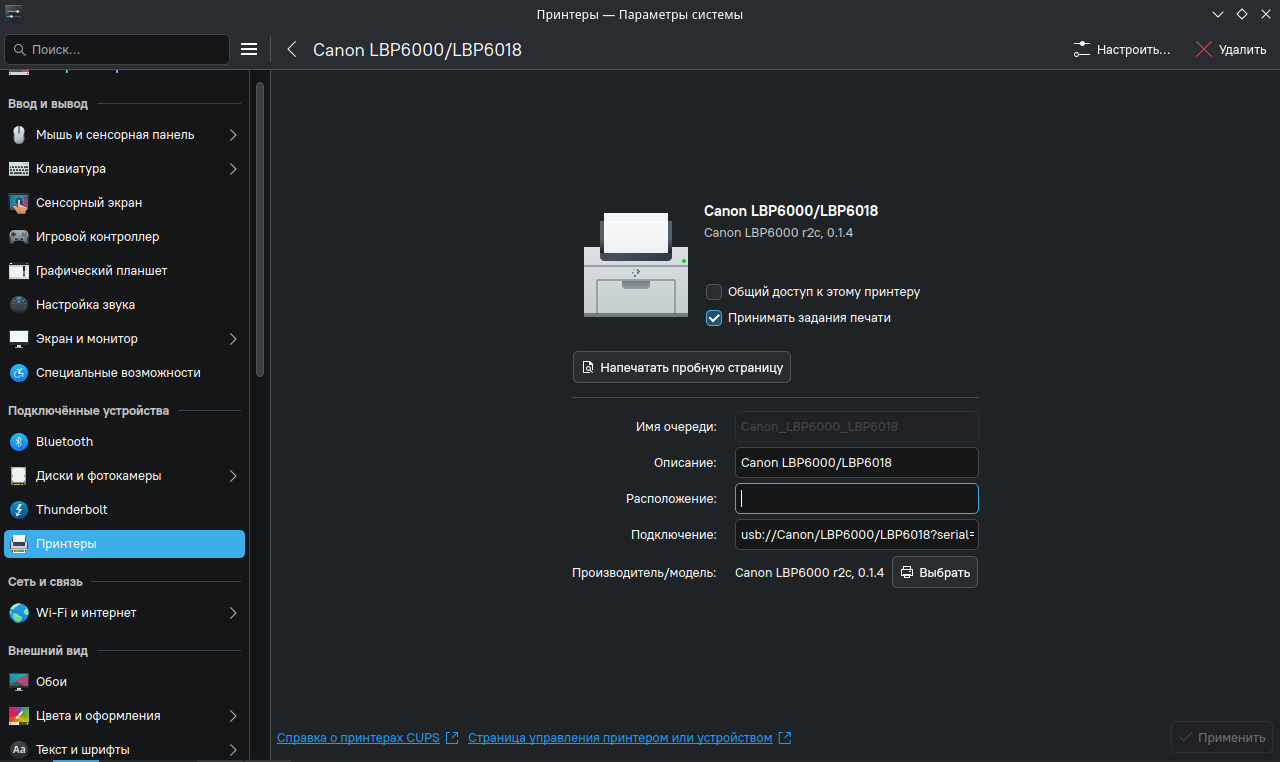Image resolution: width=1280 pixels, height=762 pixels.
Task: Click the printer icon beside Принтеры
Action: point(18,544)
